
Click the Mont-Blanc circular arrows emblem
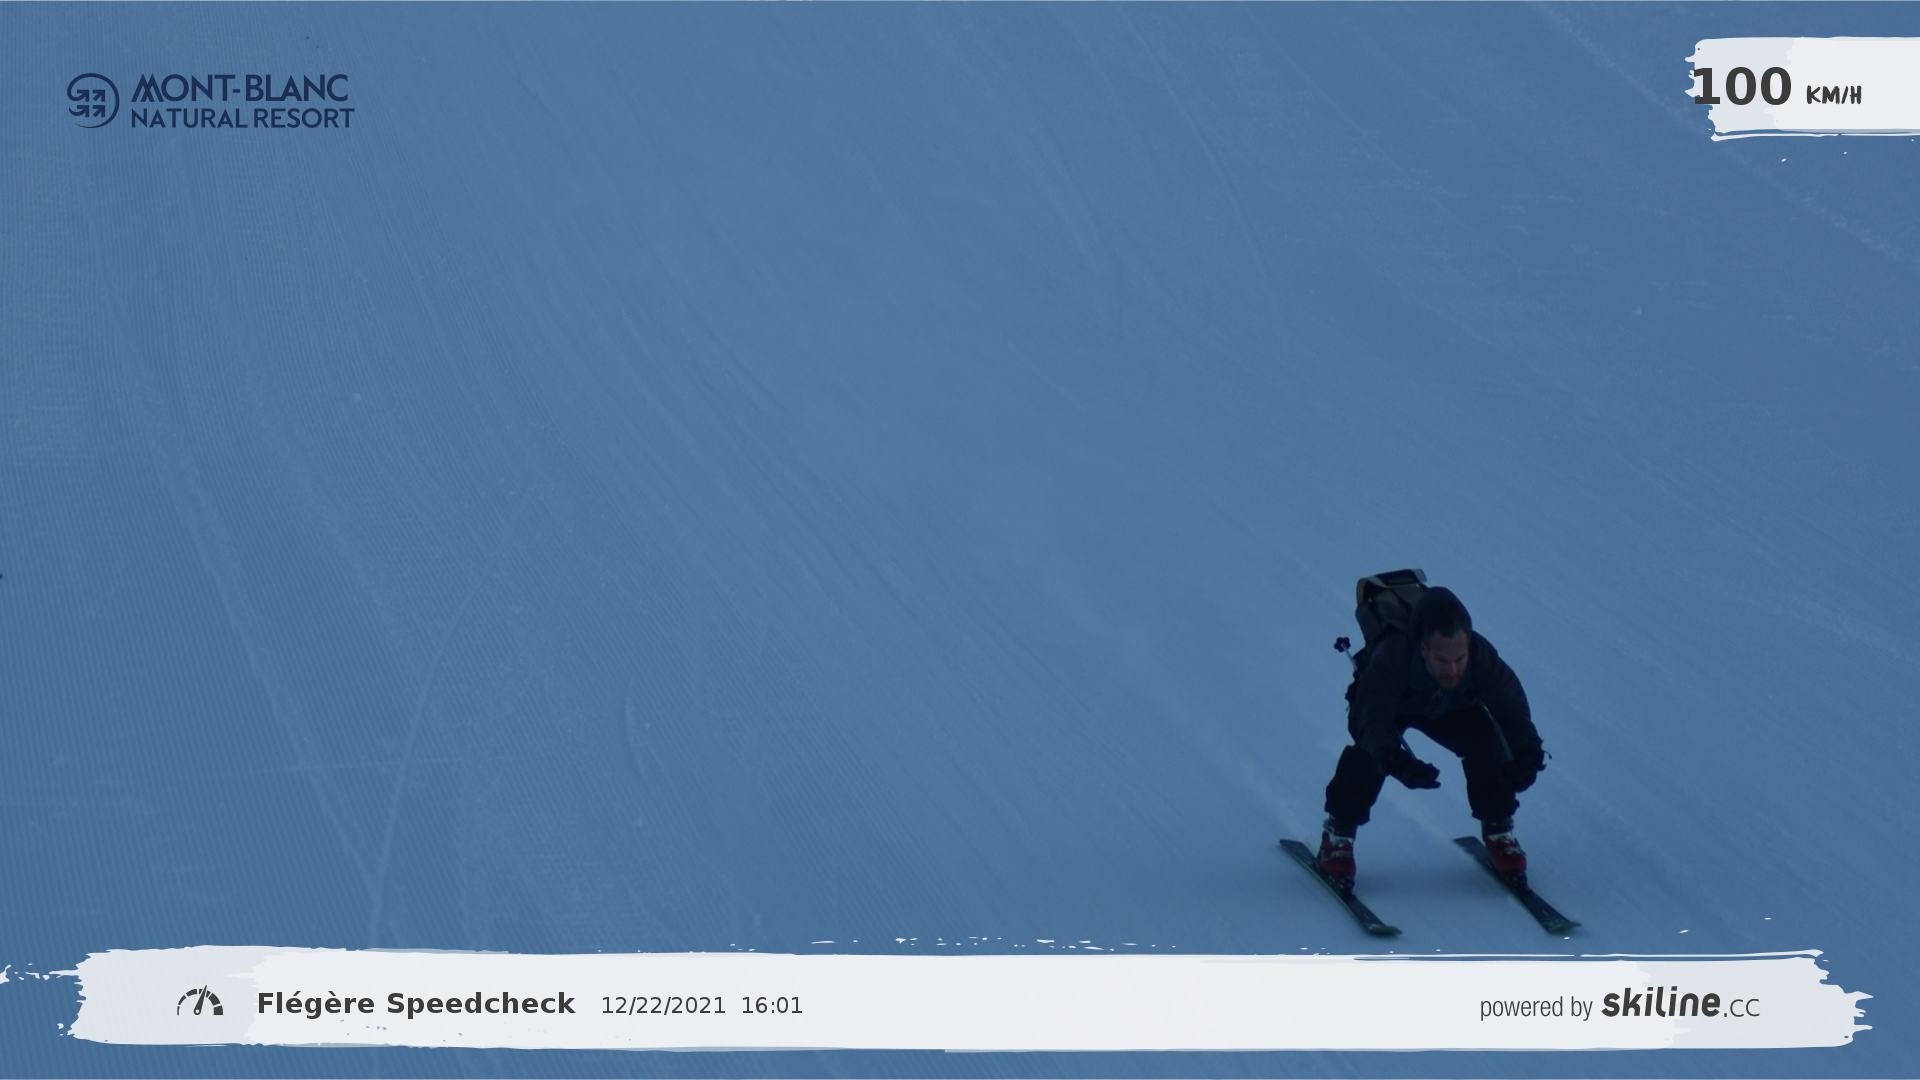coord(93,101)
